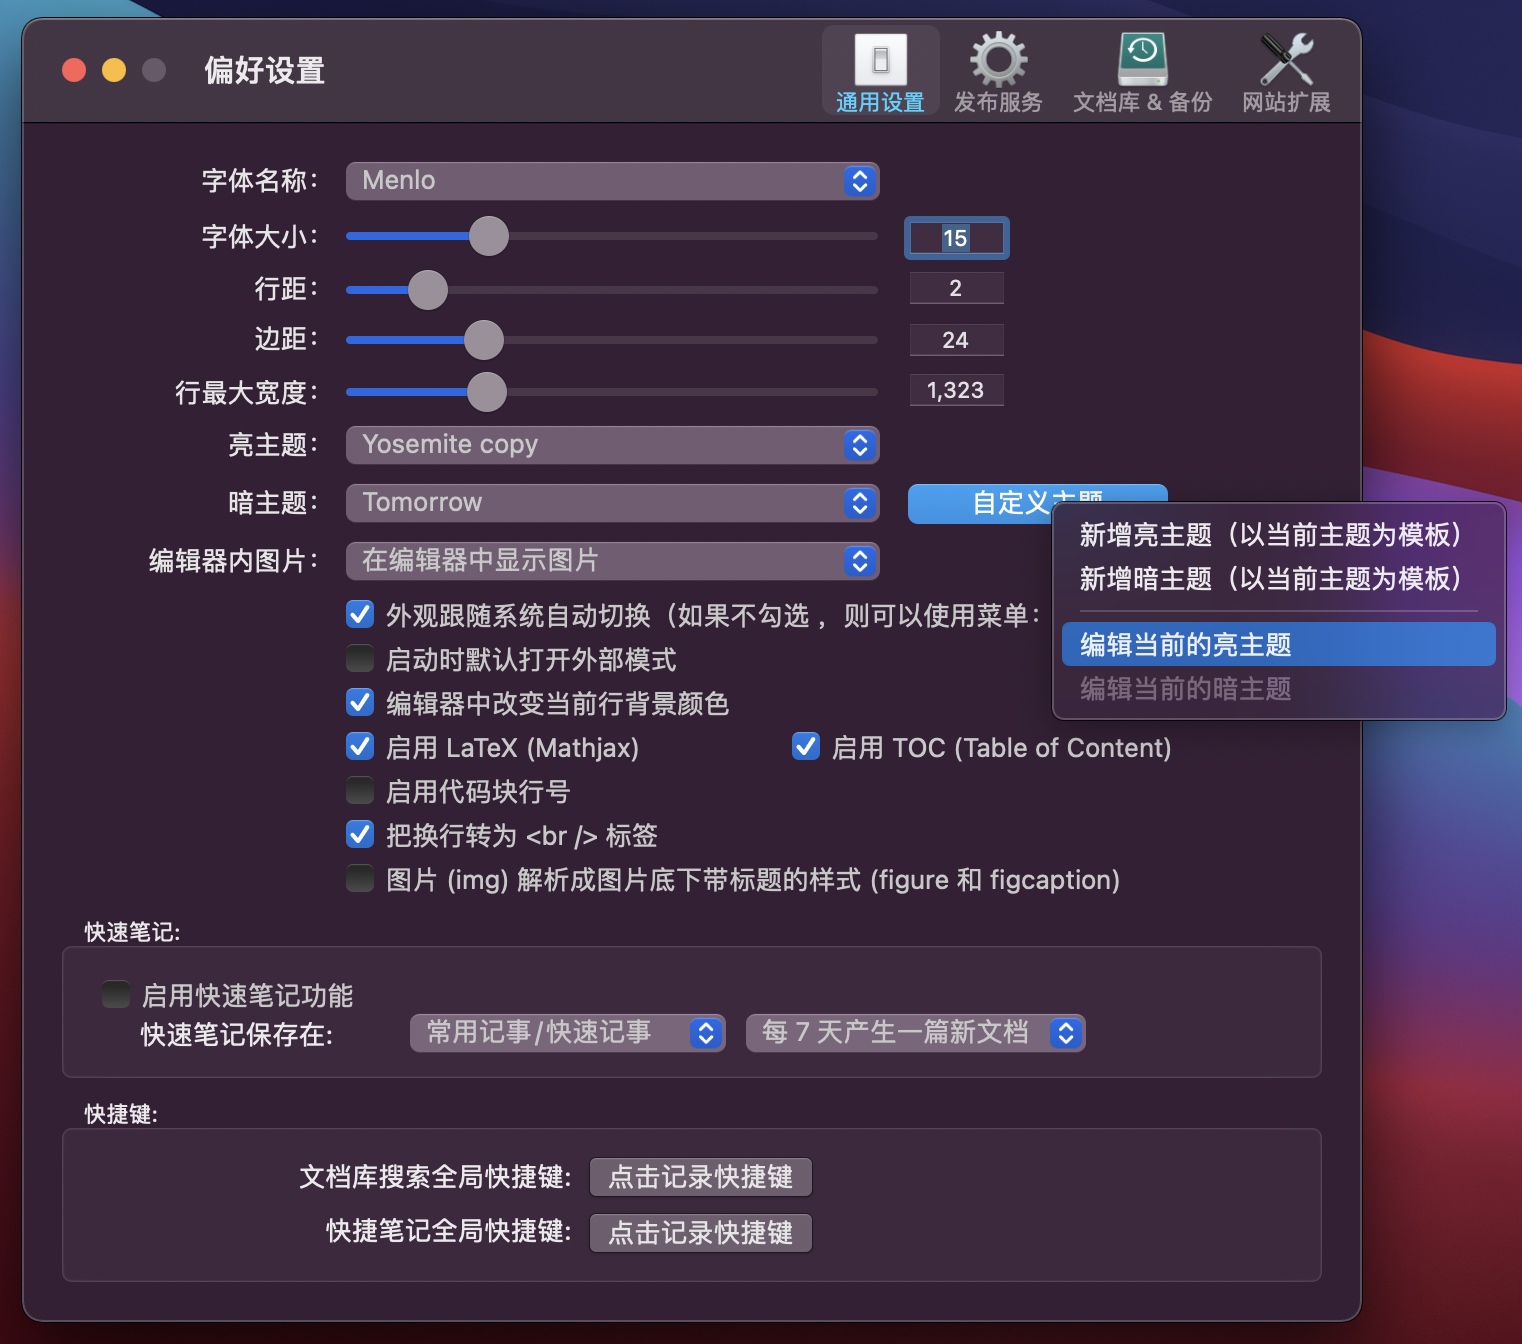Click the red close window button

coord(74,70)
